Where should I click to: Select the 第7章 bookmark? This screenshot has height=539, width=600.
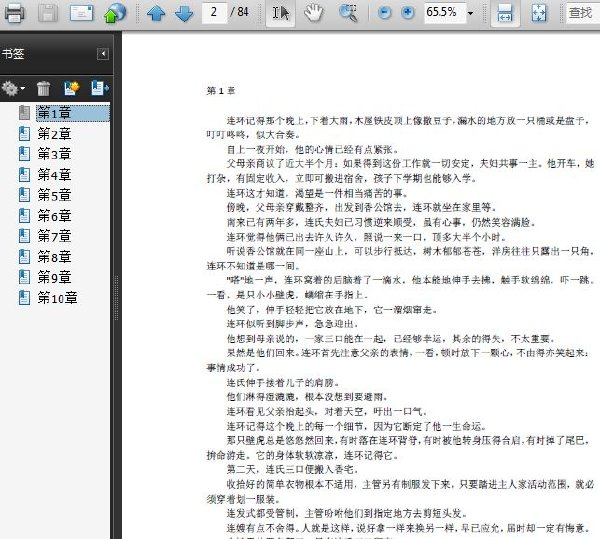click(x=54, y=236)
